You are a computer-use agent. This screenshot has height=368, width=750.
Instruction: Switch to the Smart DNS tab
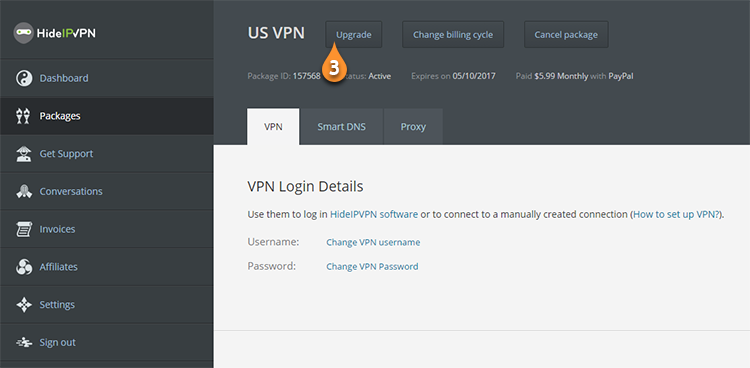coord(342,127)
